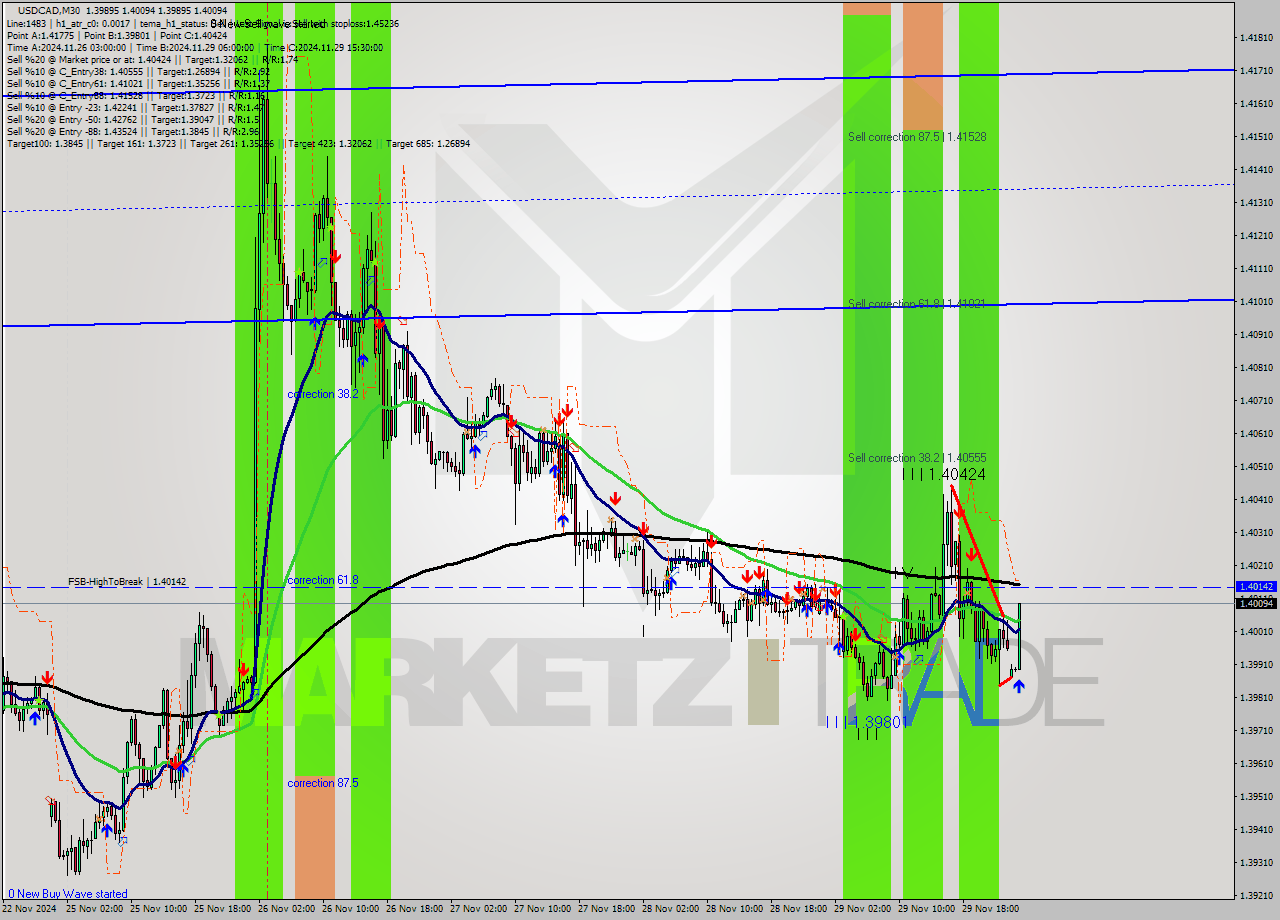The width and height of the screenshot is (1280, 920).
Task: Click the 'Time A:2024.11.26 03:00:00' line
Action: click(66, 47)
